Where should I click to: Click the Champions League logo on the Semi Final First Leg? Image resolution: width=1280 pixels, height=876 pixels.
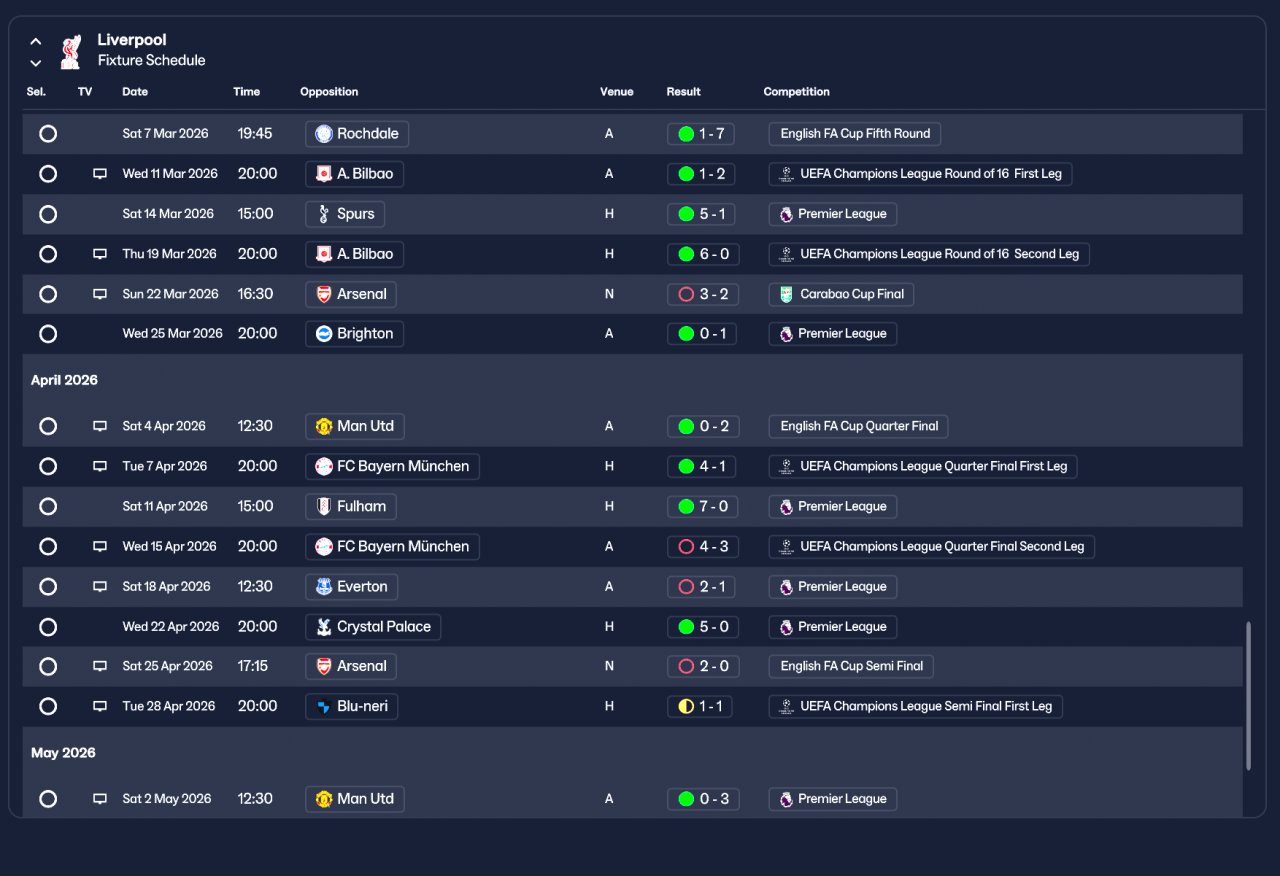pos(786,707)
